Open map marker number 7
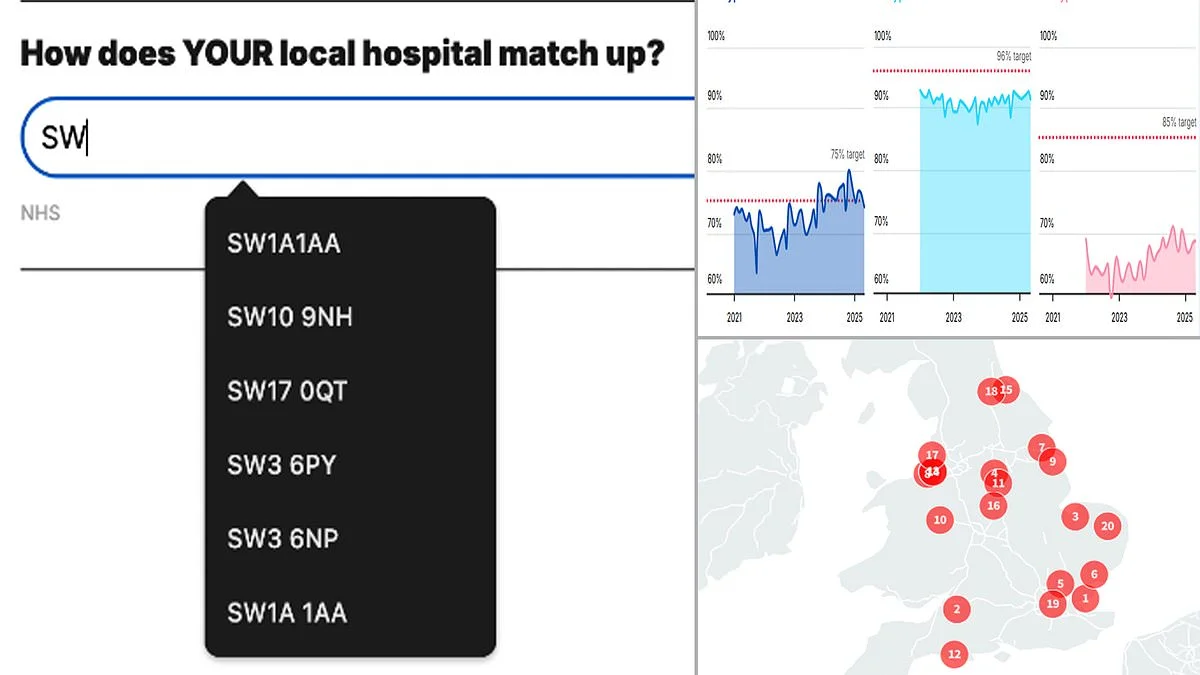 1041,448
